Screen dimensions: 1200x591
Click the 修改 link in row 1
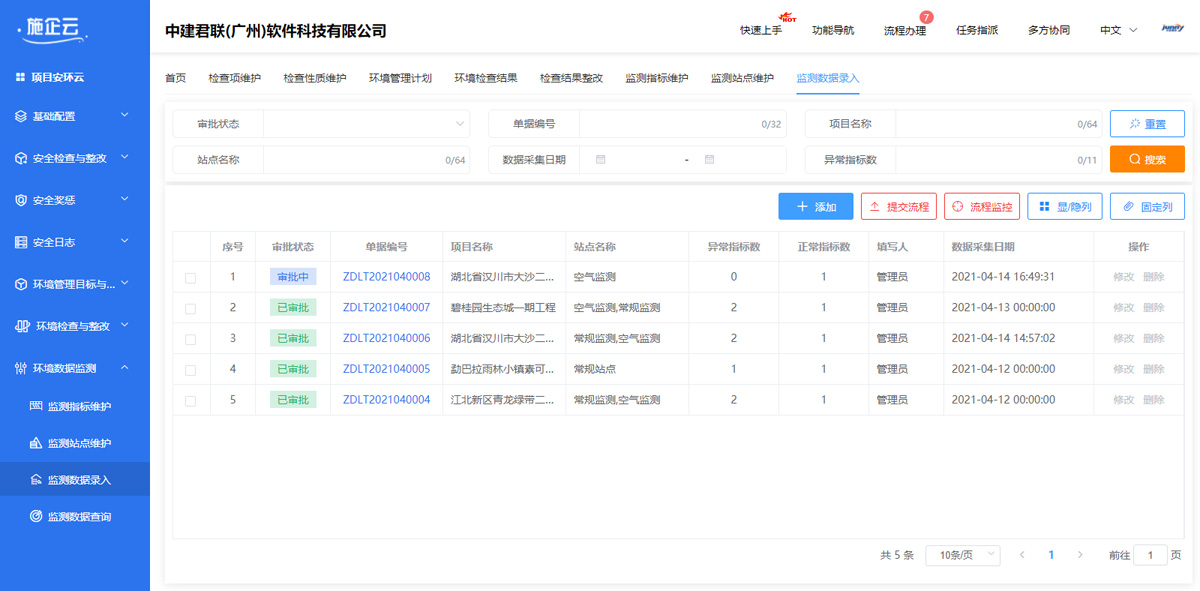coord(1124,277)
